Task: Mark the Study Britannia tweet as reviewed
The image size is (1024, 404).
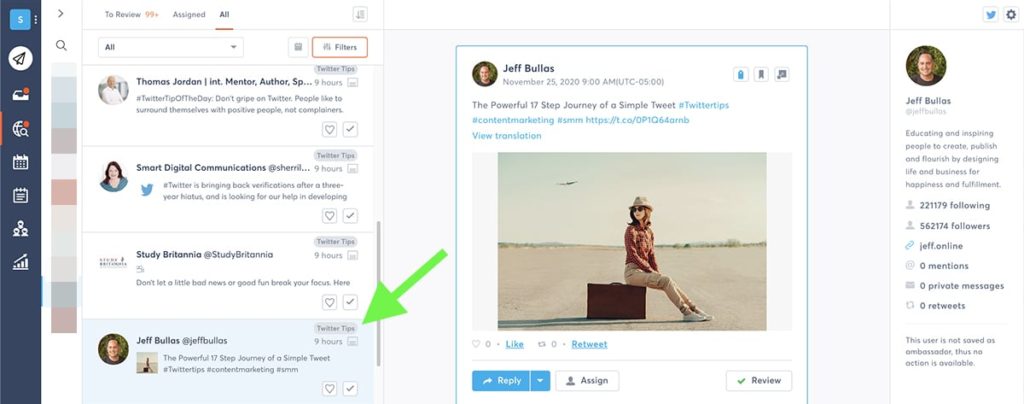Action: [350, 302]
